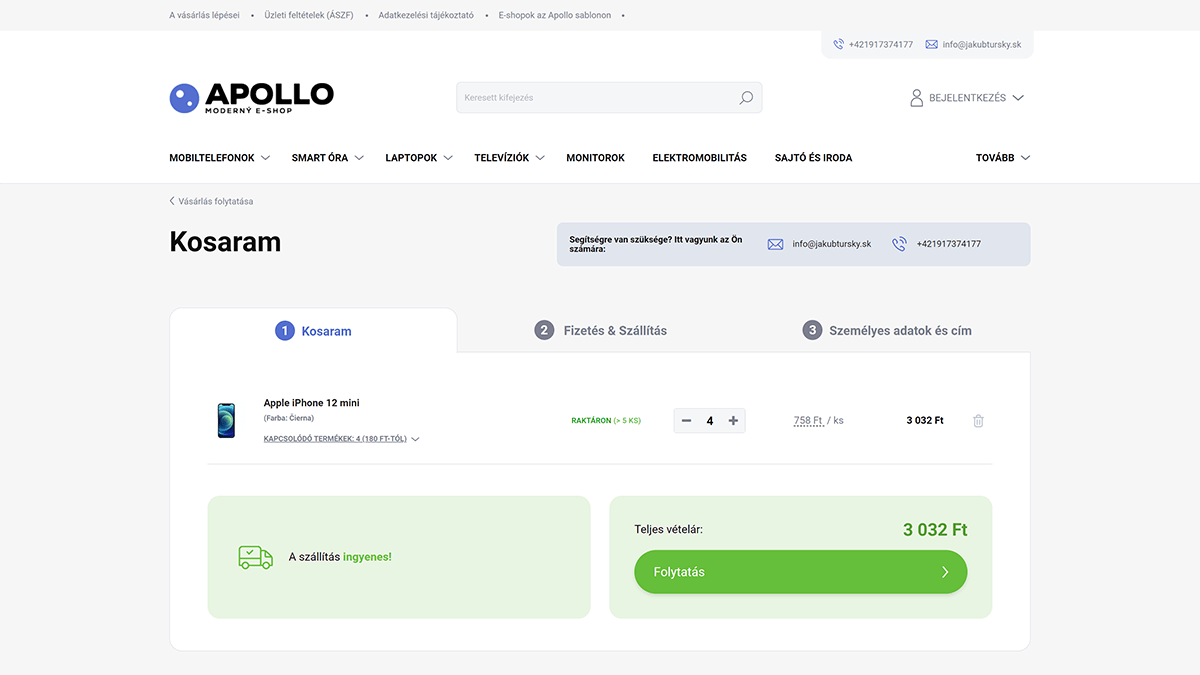Decrease quantity with minus button
Screen dimensions: 1200x675
(x=686, y=421)
